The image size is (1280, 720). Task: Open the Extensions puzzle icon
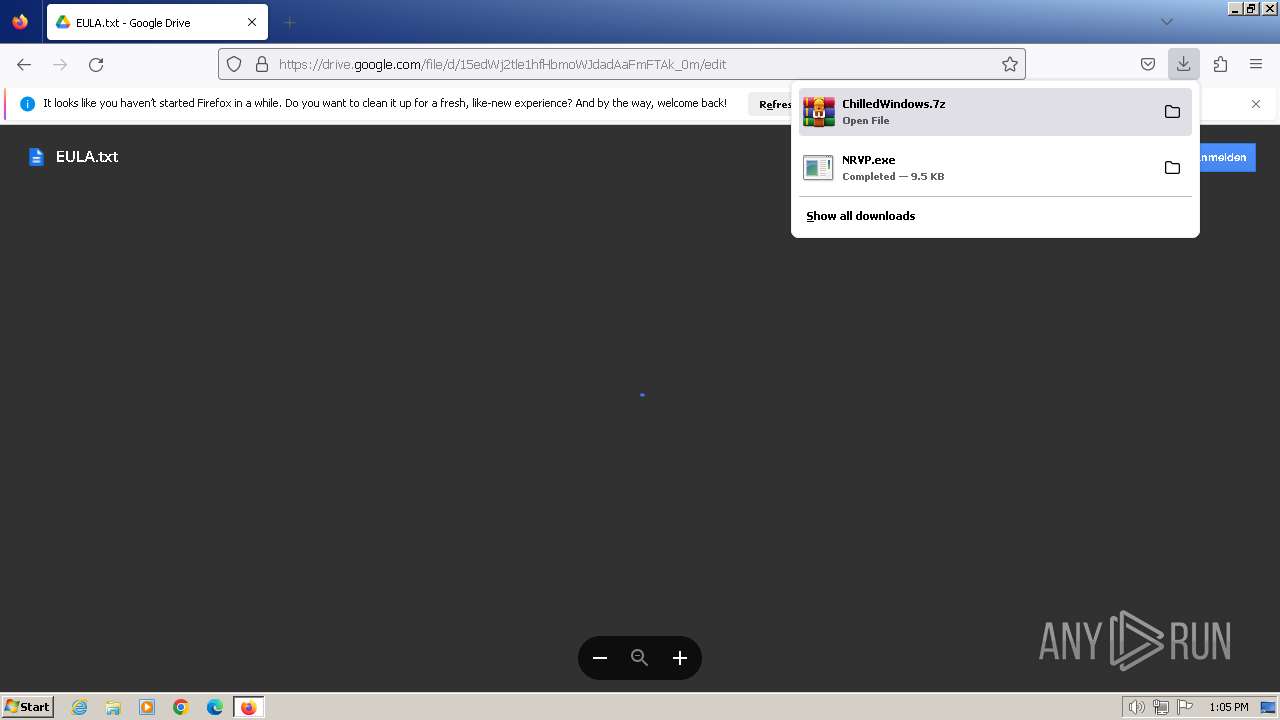pos(1220,64)
